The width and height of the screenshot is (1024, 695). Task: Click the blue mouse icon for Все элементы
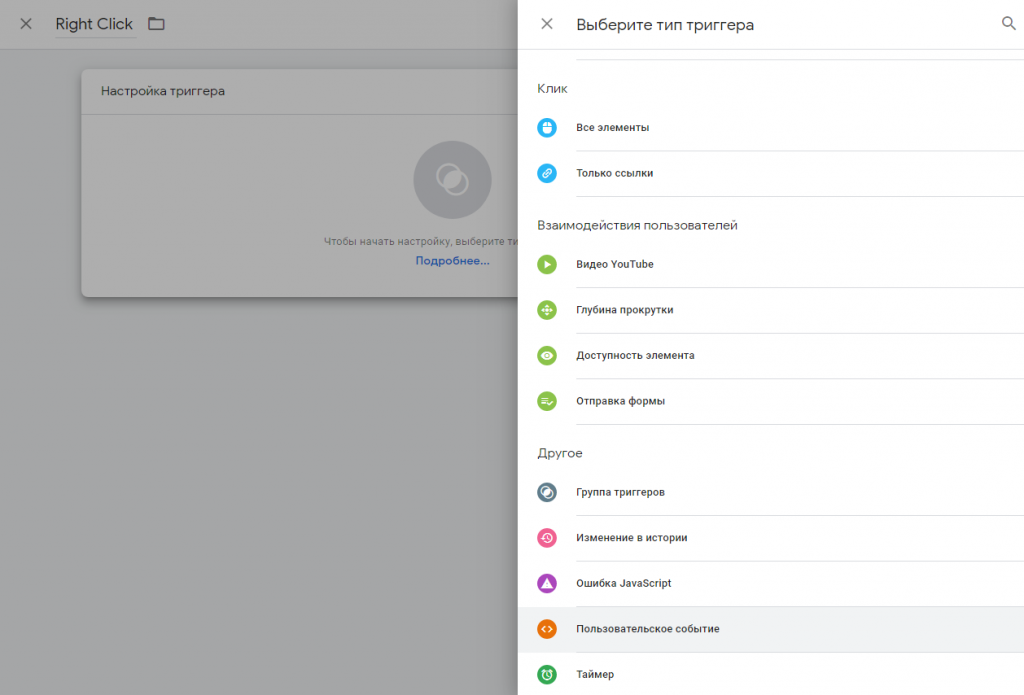tap(547, 128)
